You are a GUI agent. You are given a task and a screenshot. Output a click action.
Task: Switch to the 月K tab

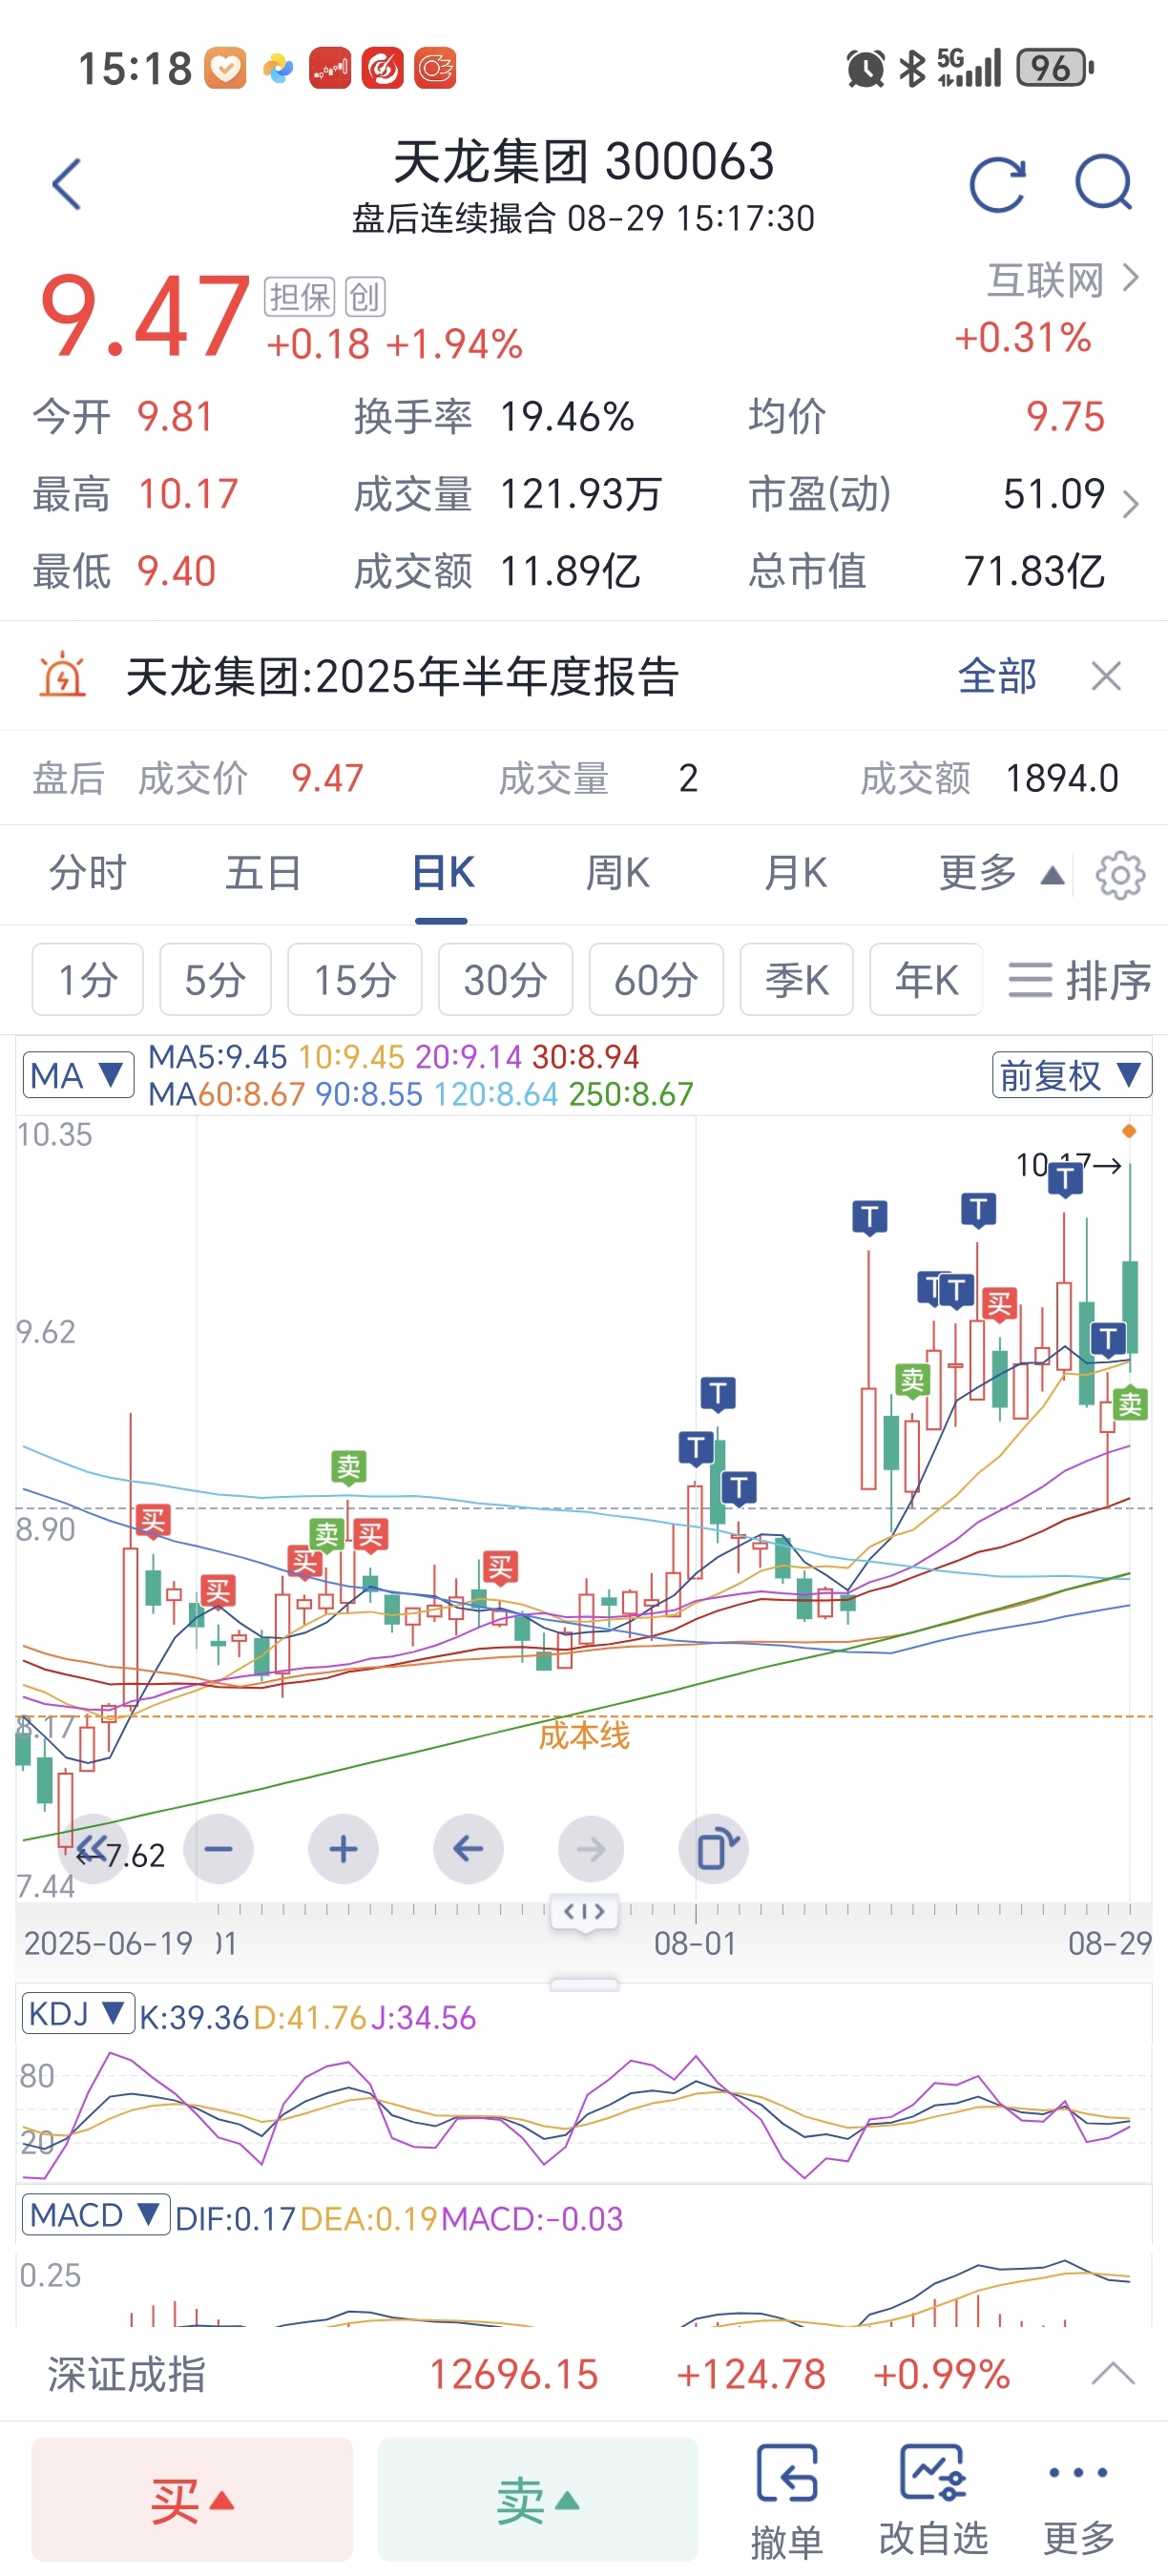coord(796,873)
